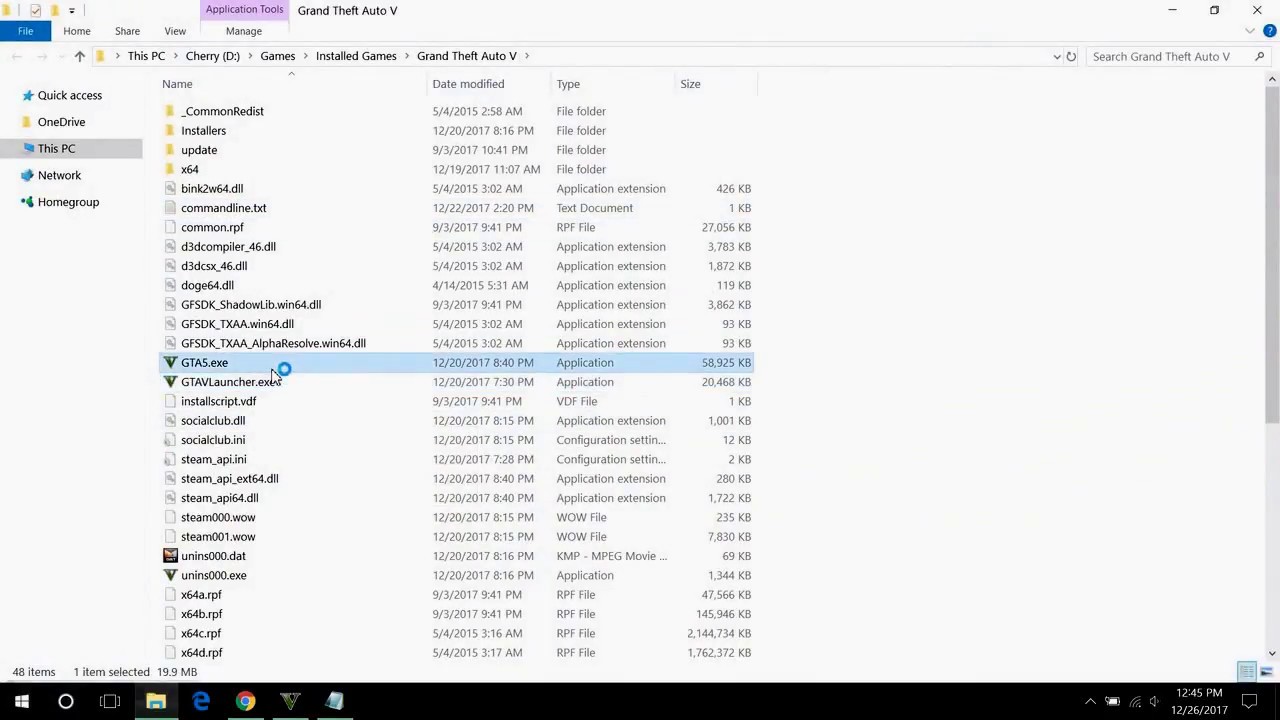This screenshot has width=1280, height=720.
Task: Click the bink2w64.dll file icon
Action: pyautogui.click(x=170, y=189)
